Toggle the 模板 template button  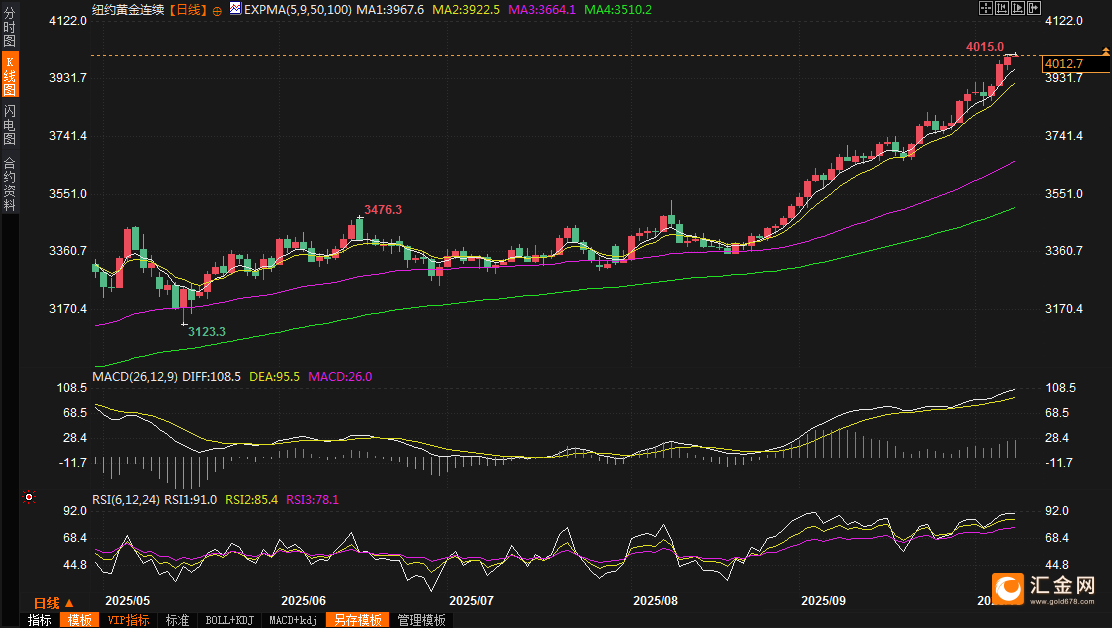coord(79,620)
